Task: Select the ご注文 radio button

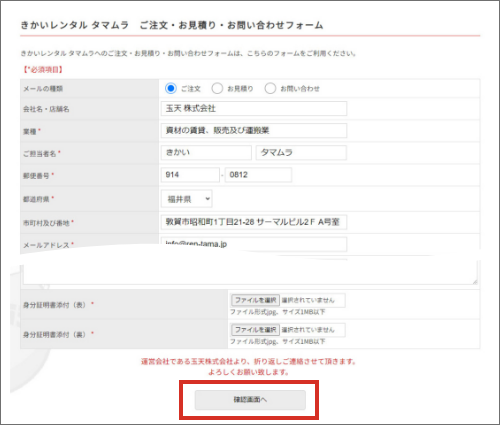Action: coord(171,88)
